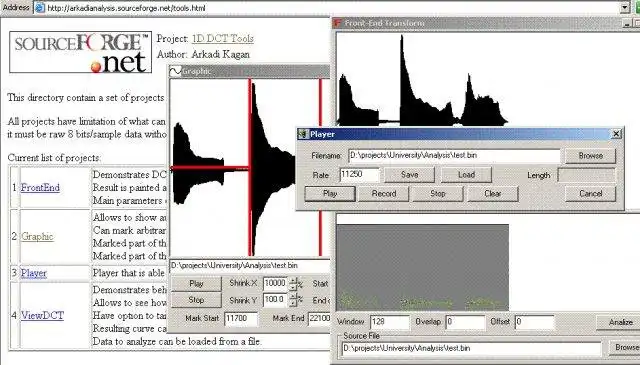Click the Front-End Transform envelope plot
The height and width of the screenshot is (365, 640).
(x=488, y=79)
